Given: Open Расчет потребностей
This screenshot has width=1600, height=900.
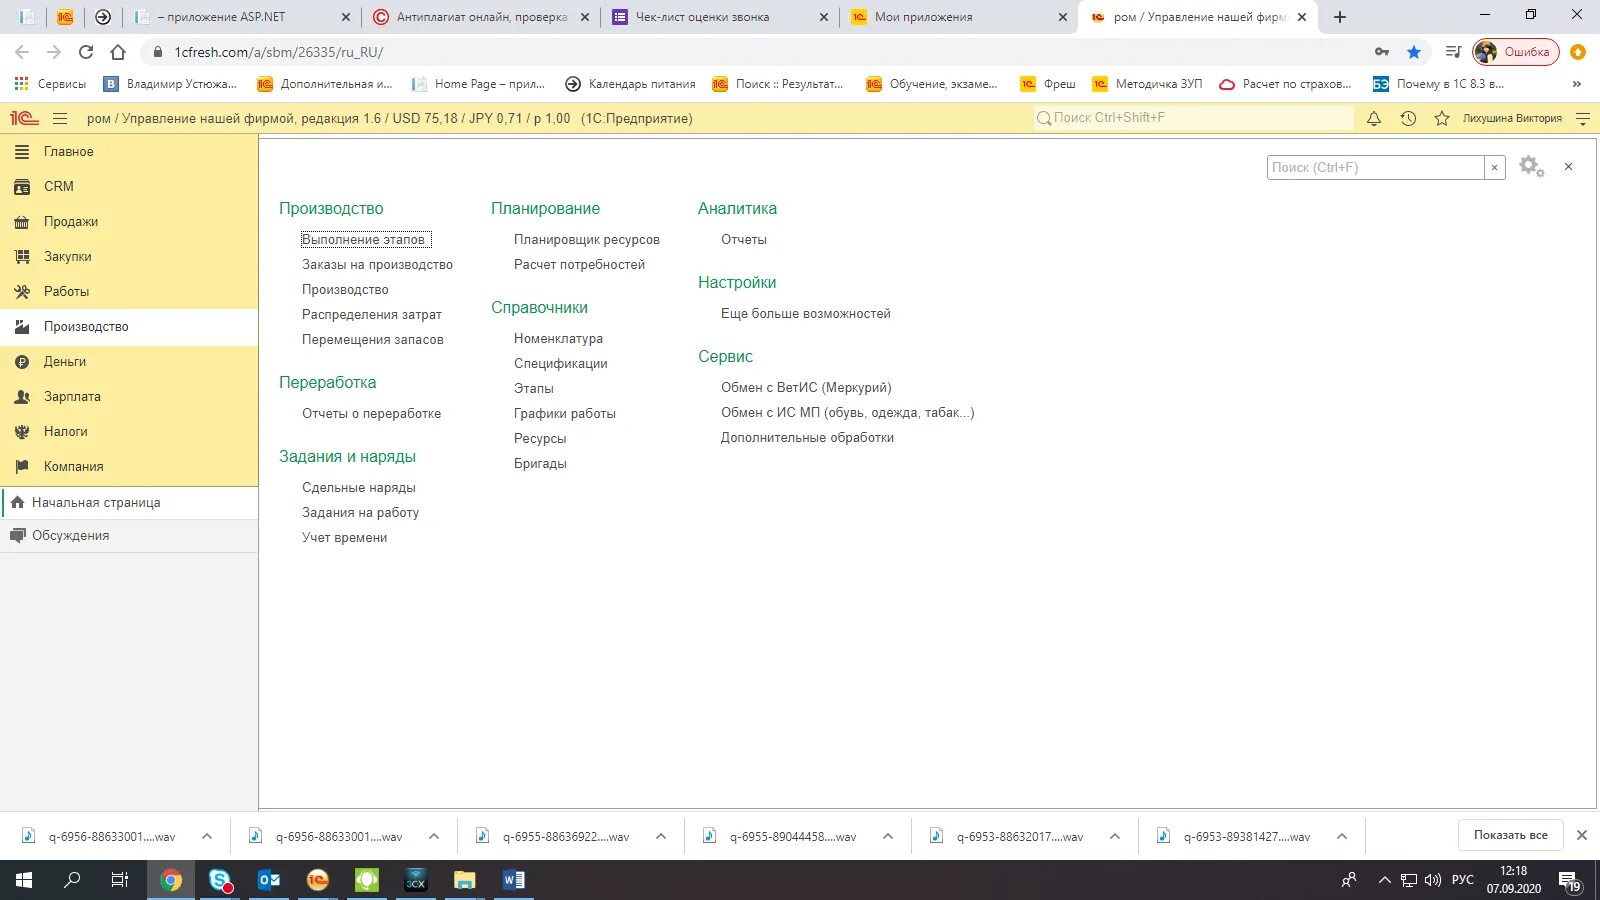Looking at the screenshot, I should click(579, 265).
